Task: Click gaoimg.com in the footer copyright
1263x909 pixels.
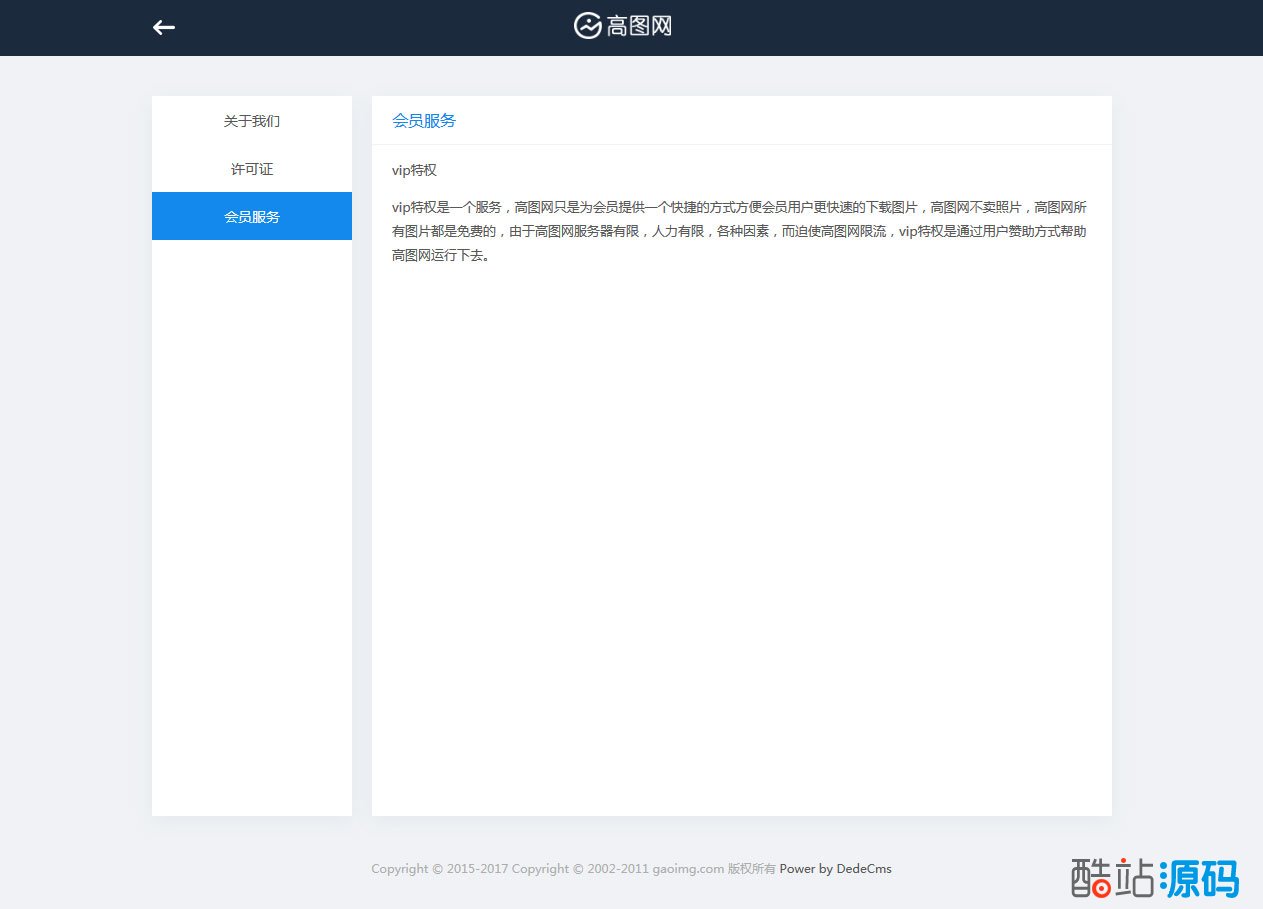Action: [687, 869]
